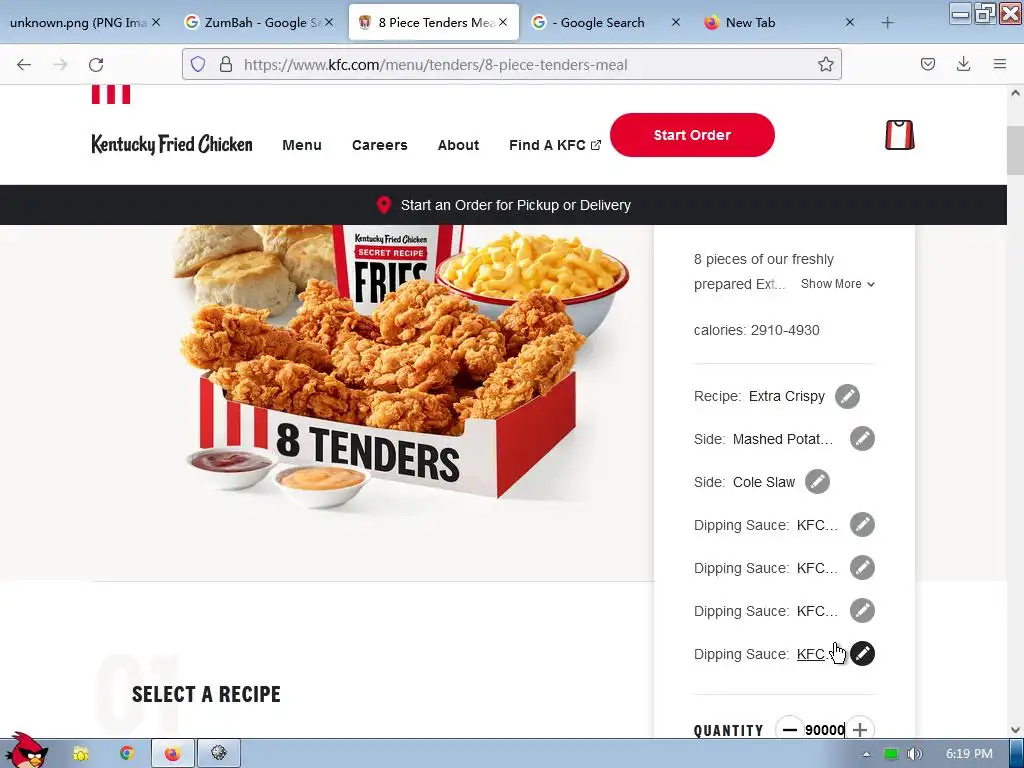Open the Firefox application menu
The image size is (1024, 768).
[x=1000, y=64]
